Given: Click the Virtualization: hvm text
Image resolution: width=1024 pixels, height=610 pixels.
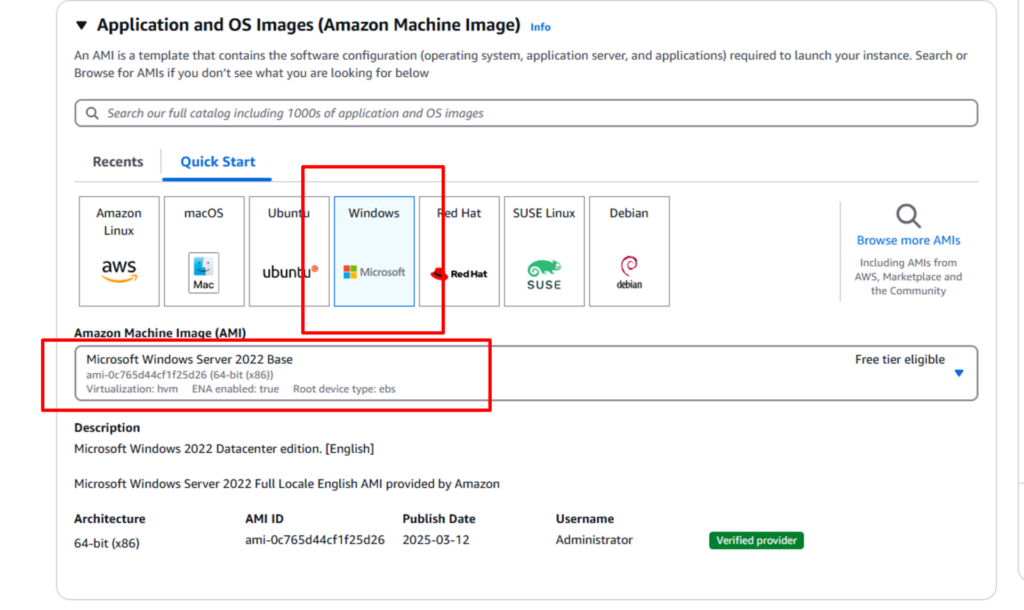Looking at the screenshot, I should [x=132, y=389].
